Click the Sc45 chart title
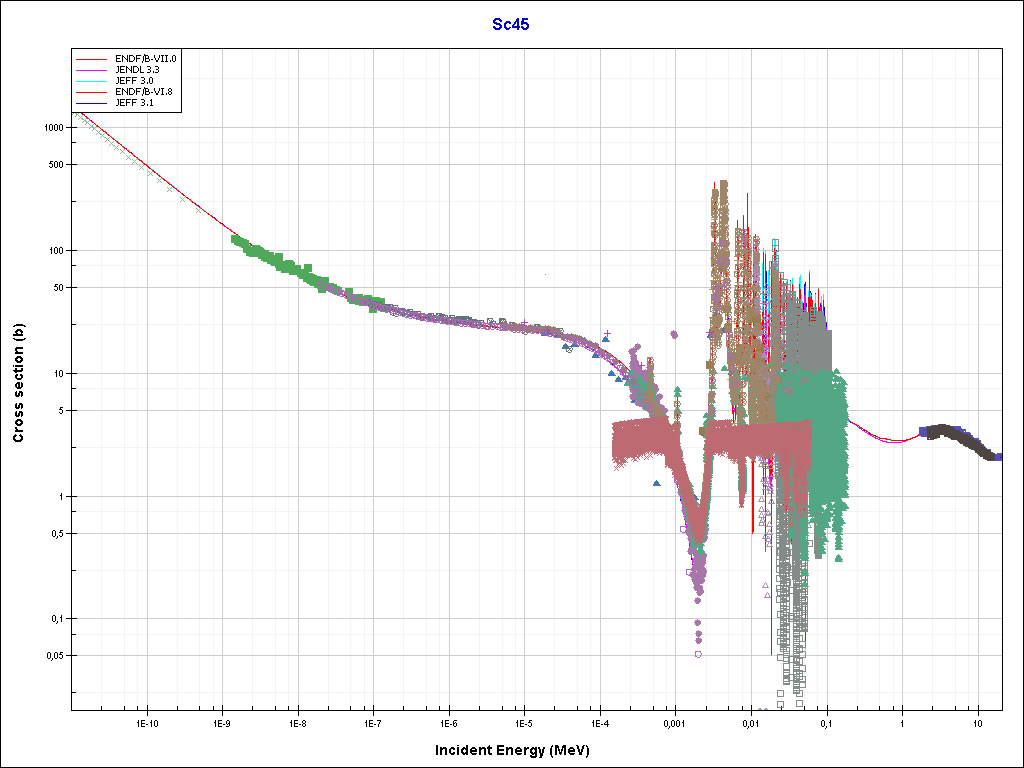1024x768 pixels. 511,25
